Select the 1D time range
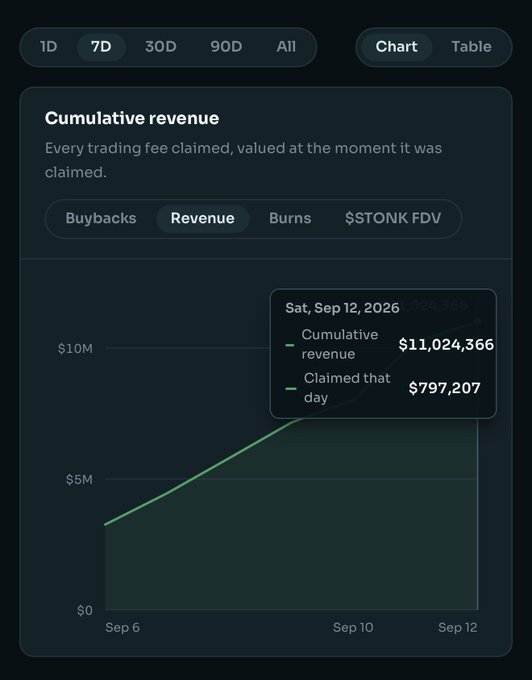The width and height of the screenshot is (532, 680). point(49,46)
